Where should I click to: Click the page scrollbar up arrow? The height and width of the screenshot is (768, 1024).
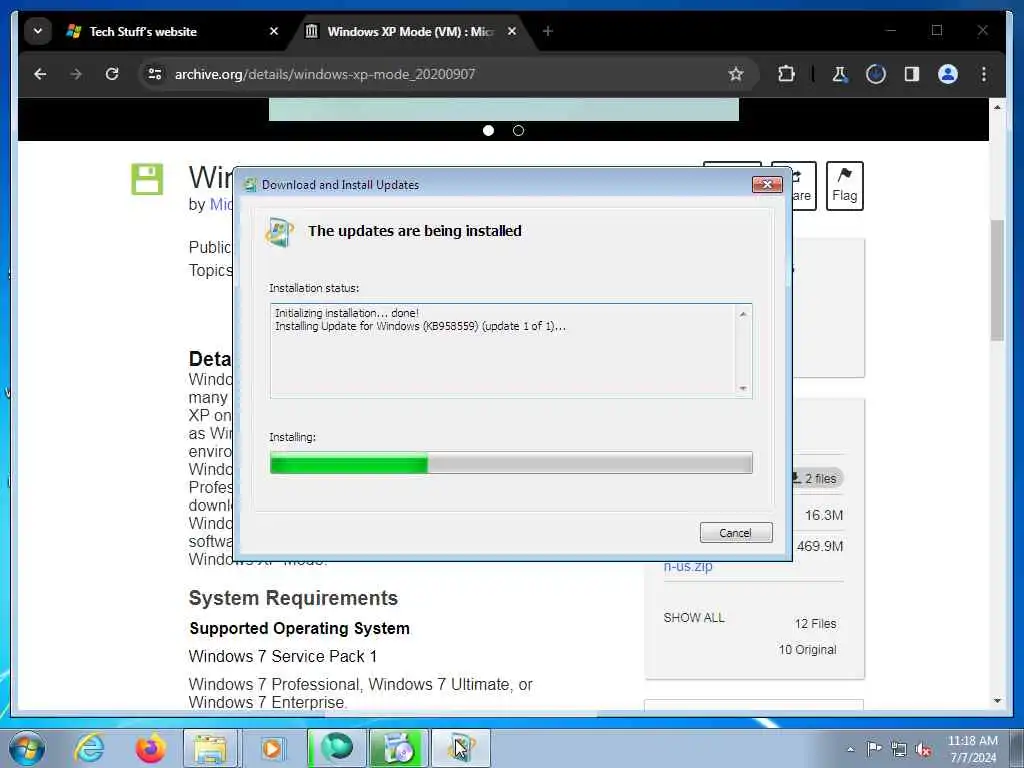click(997, 107)
